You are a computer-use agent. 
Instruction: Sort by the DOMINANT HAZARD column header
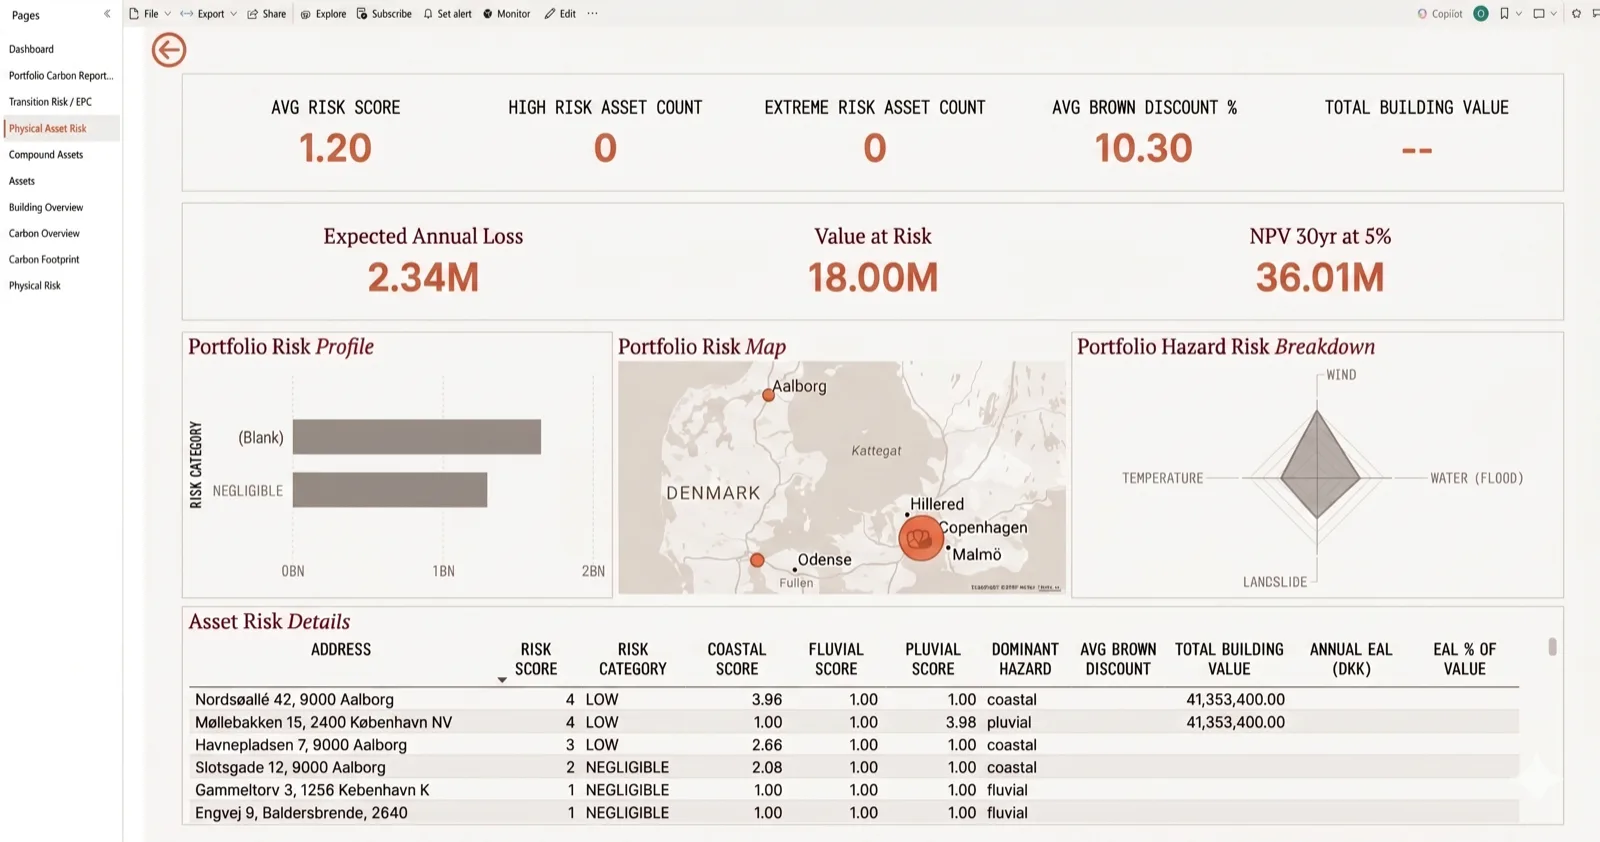1025,660
